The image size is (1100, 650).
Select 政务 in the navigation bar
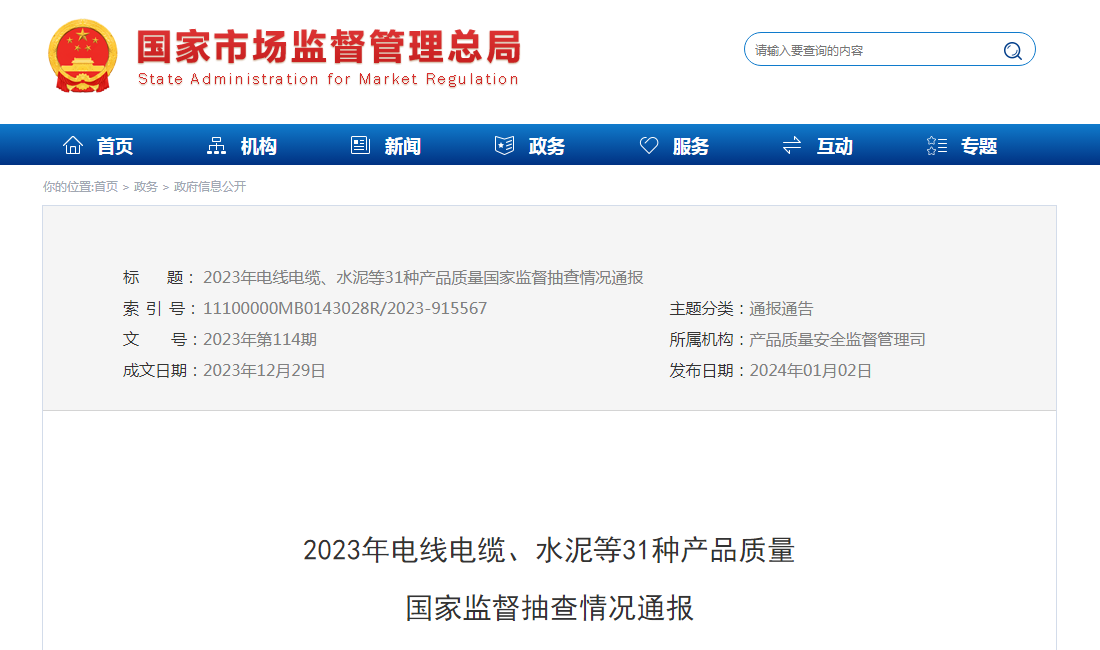547,147
